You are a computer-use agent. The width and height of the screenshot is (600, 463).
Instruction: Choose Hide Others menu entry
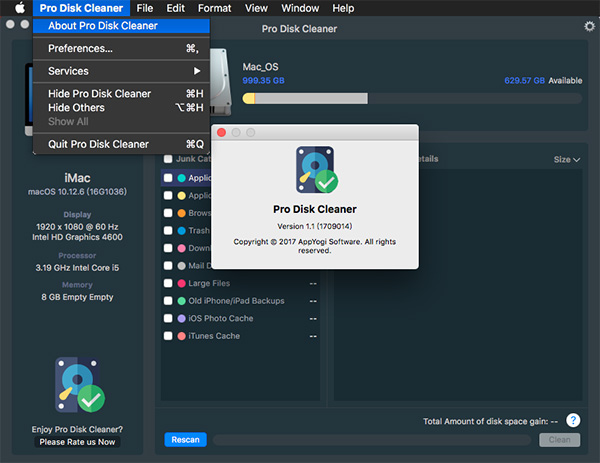[121, 108]
